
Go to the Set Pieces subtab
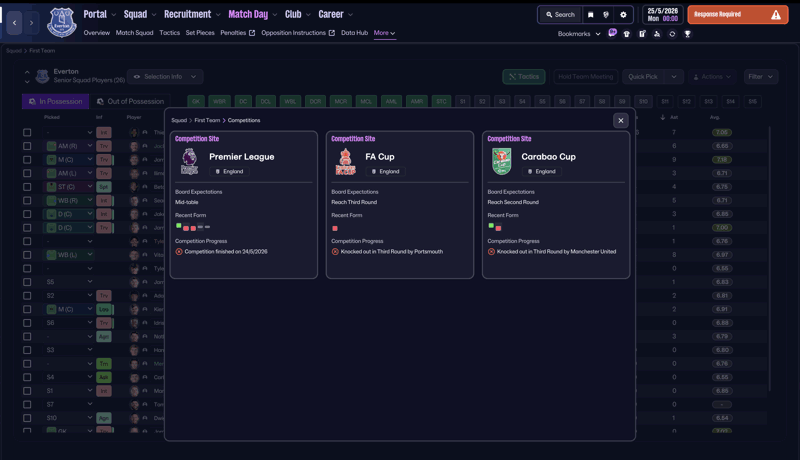point(200,33)
